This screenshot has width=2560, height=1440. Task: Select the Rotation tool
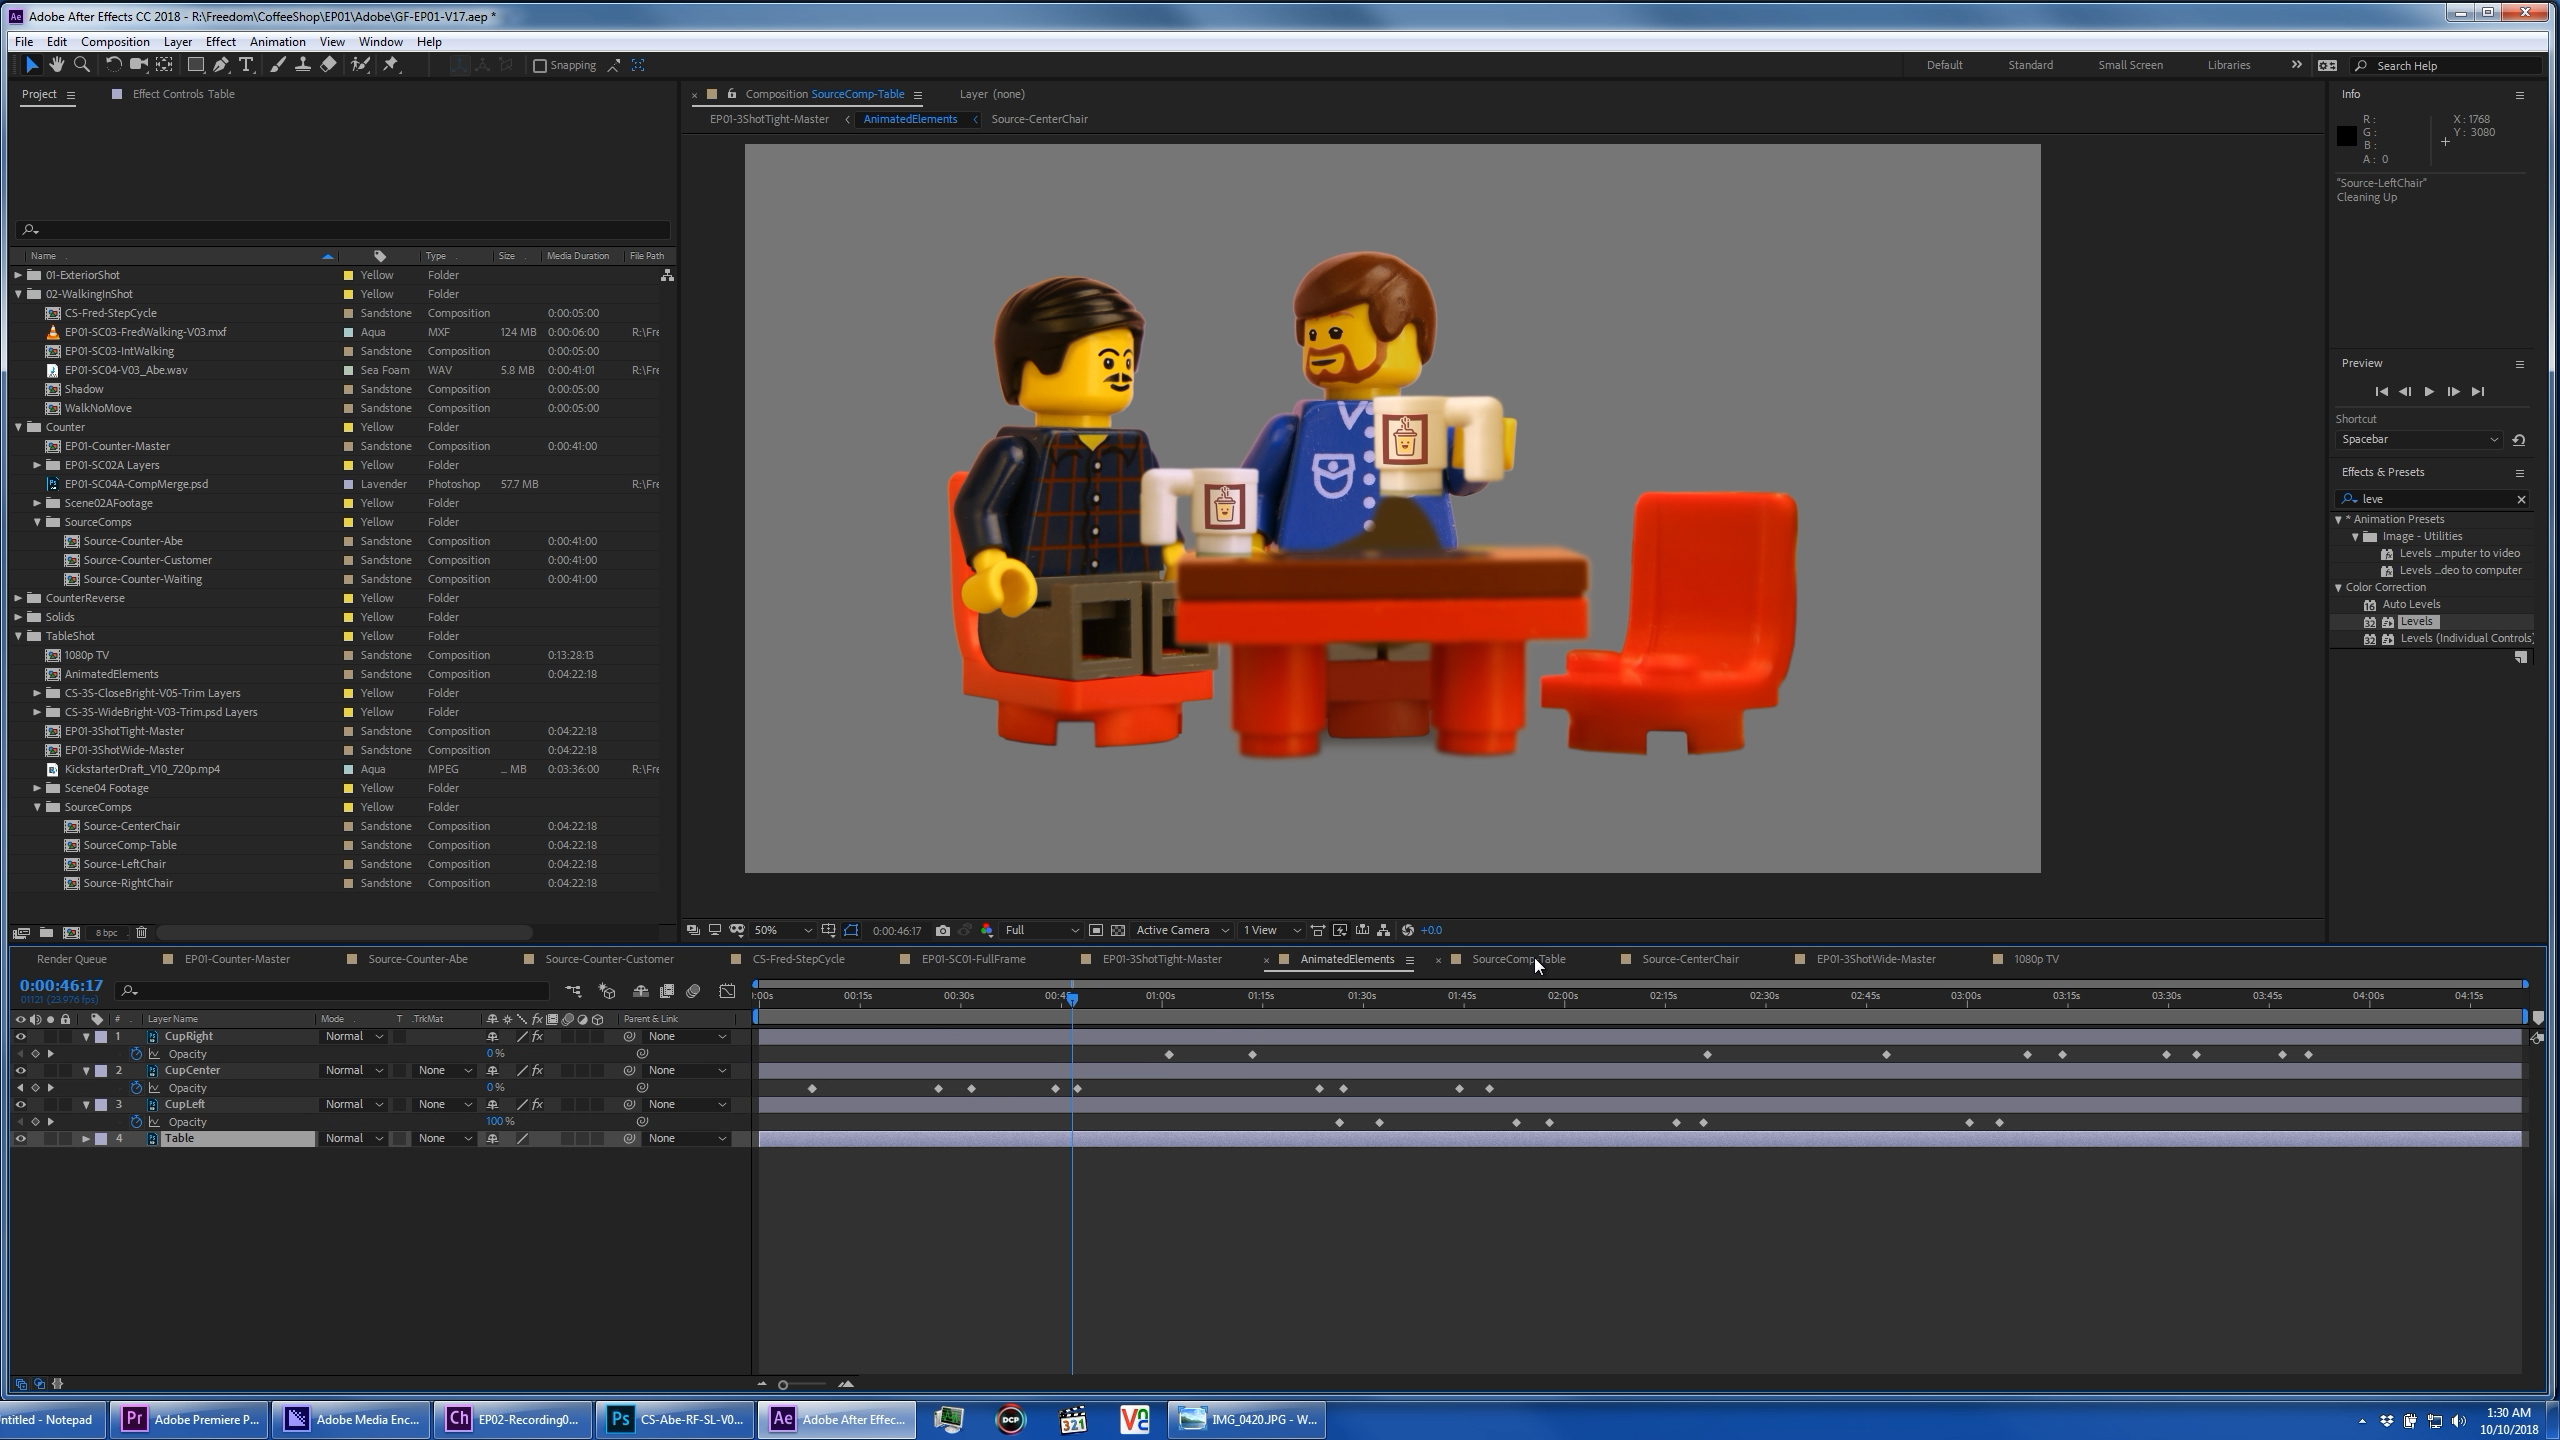tap(113, 65)
